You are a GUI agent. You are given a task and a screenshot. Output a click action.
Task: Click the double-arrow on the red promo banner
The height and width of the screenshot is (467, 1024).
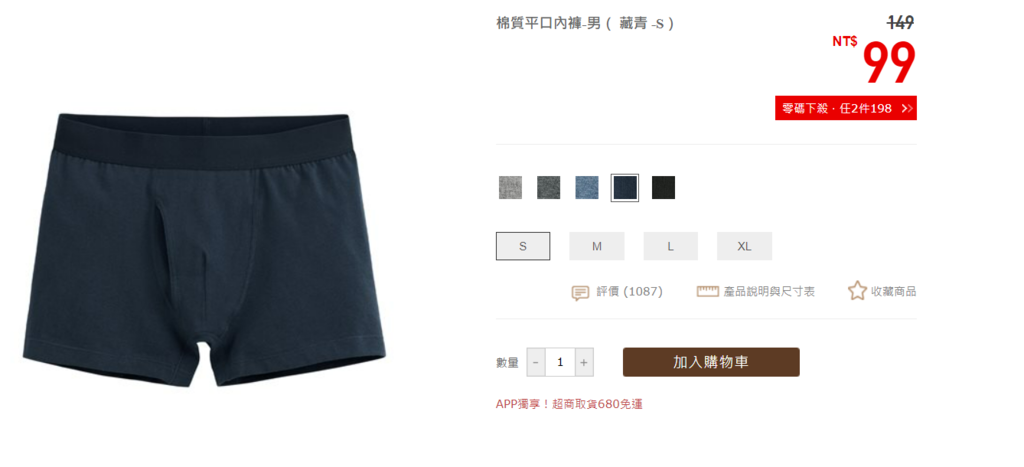point(906,108)
